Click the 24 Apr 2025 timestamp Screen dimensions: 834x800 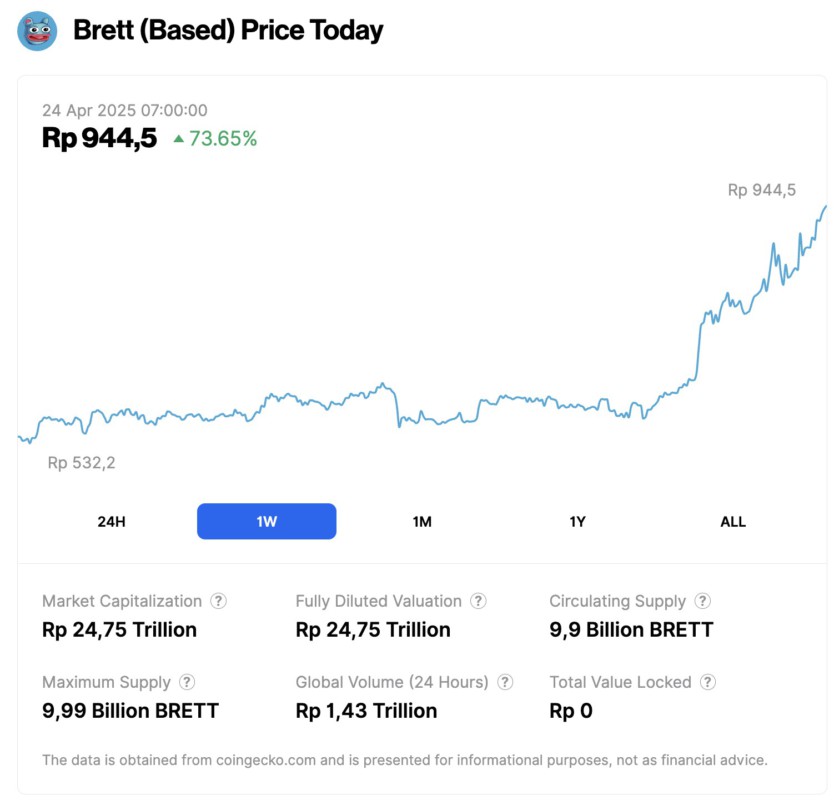point(125,111)
